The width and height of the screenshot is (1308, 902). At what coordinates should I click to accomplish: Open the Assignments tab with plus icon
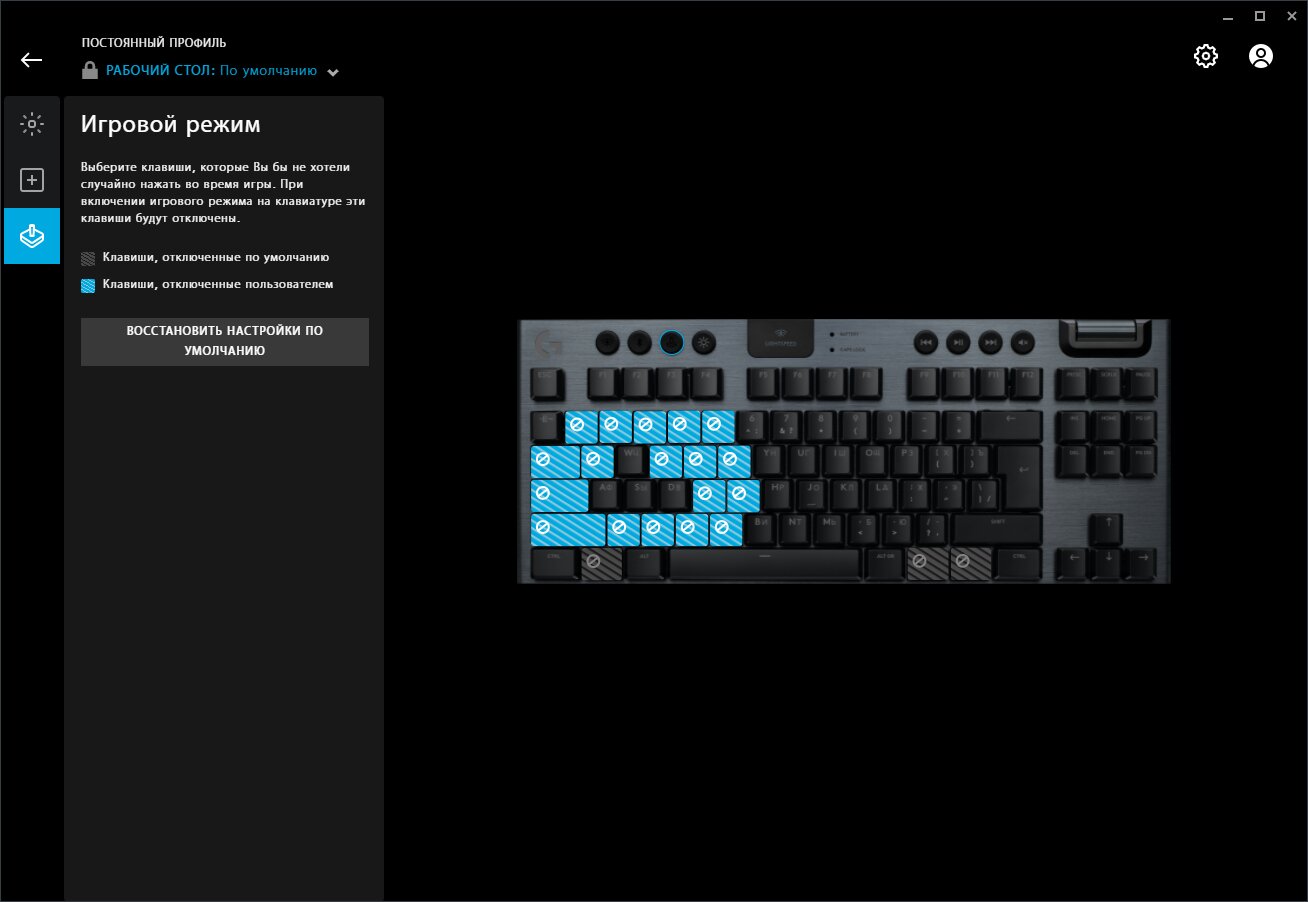[x=32, y=180]
